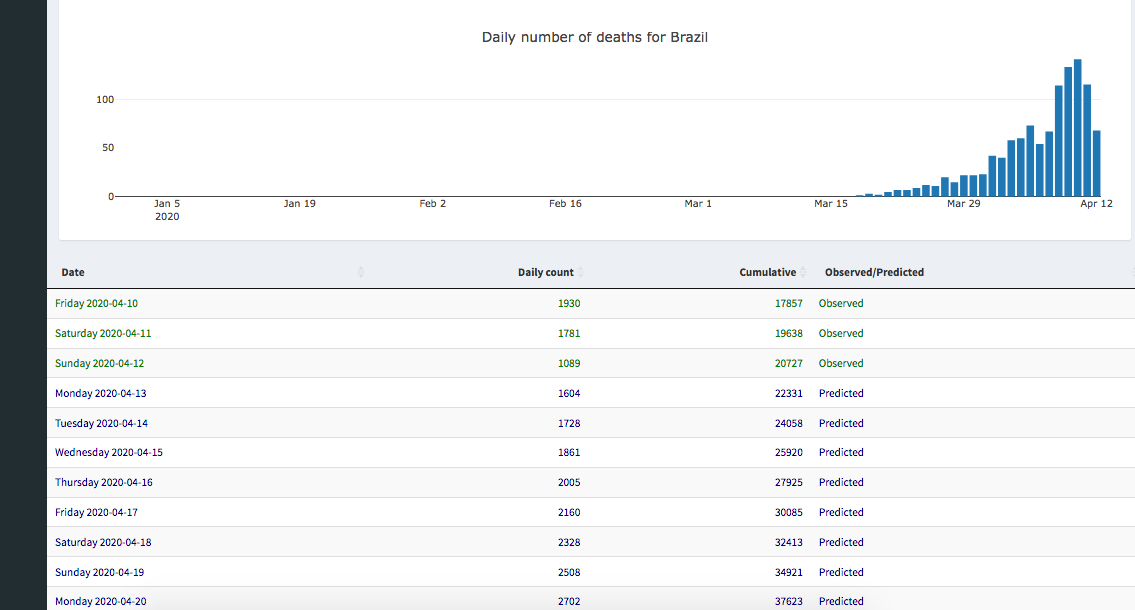Click the Date column header label
This screenshot has height=610, width=1135.
click(73, 272)
